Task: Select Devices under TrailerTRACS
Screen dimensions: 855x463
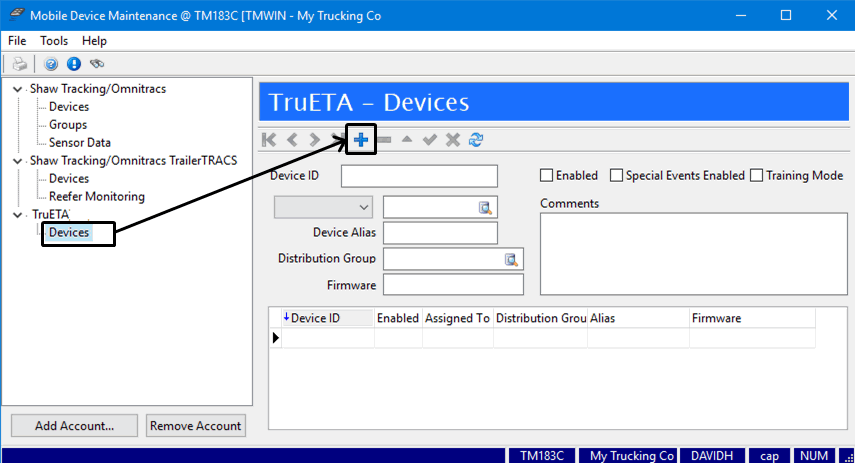Action: [69, 179]
